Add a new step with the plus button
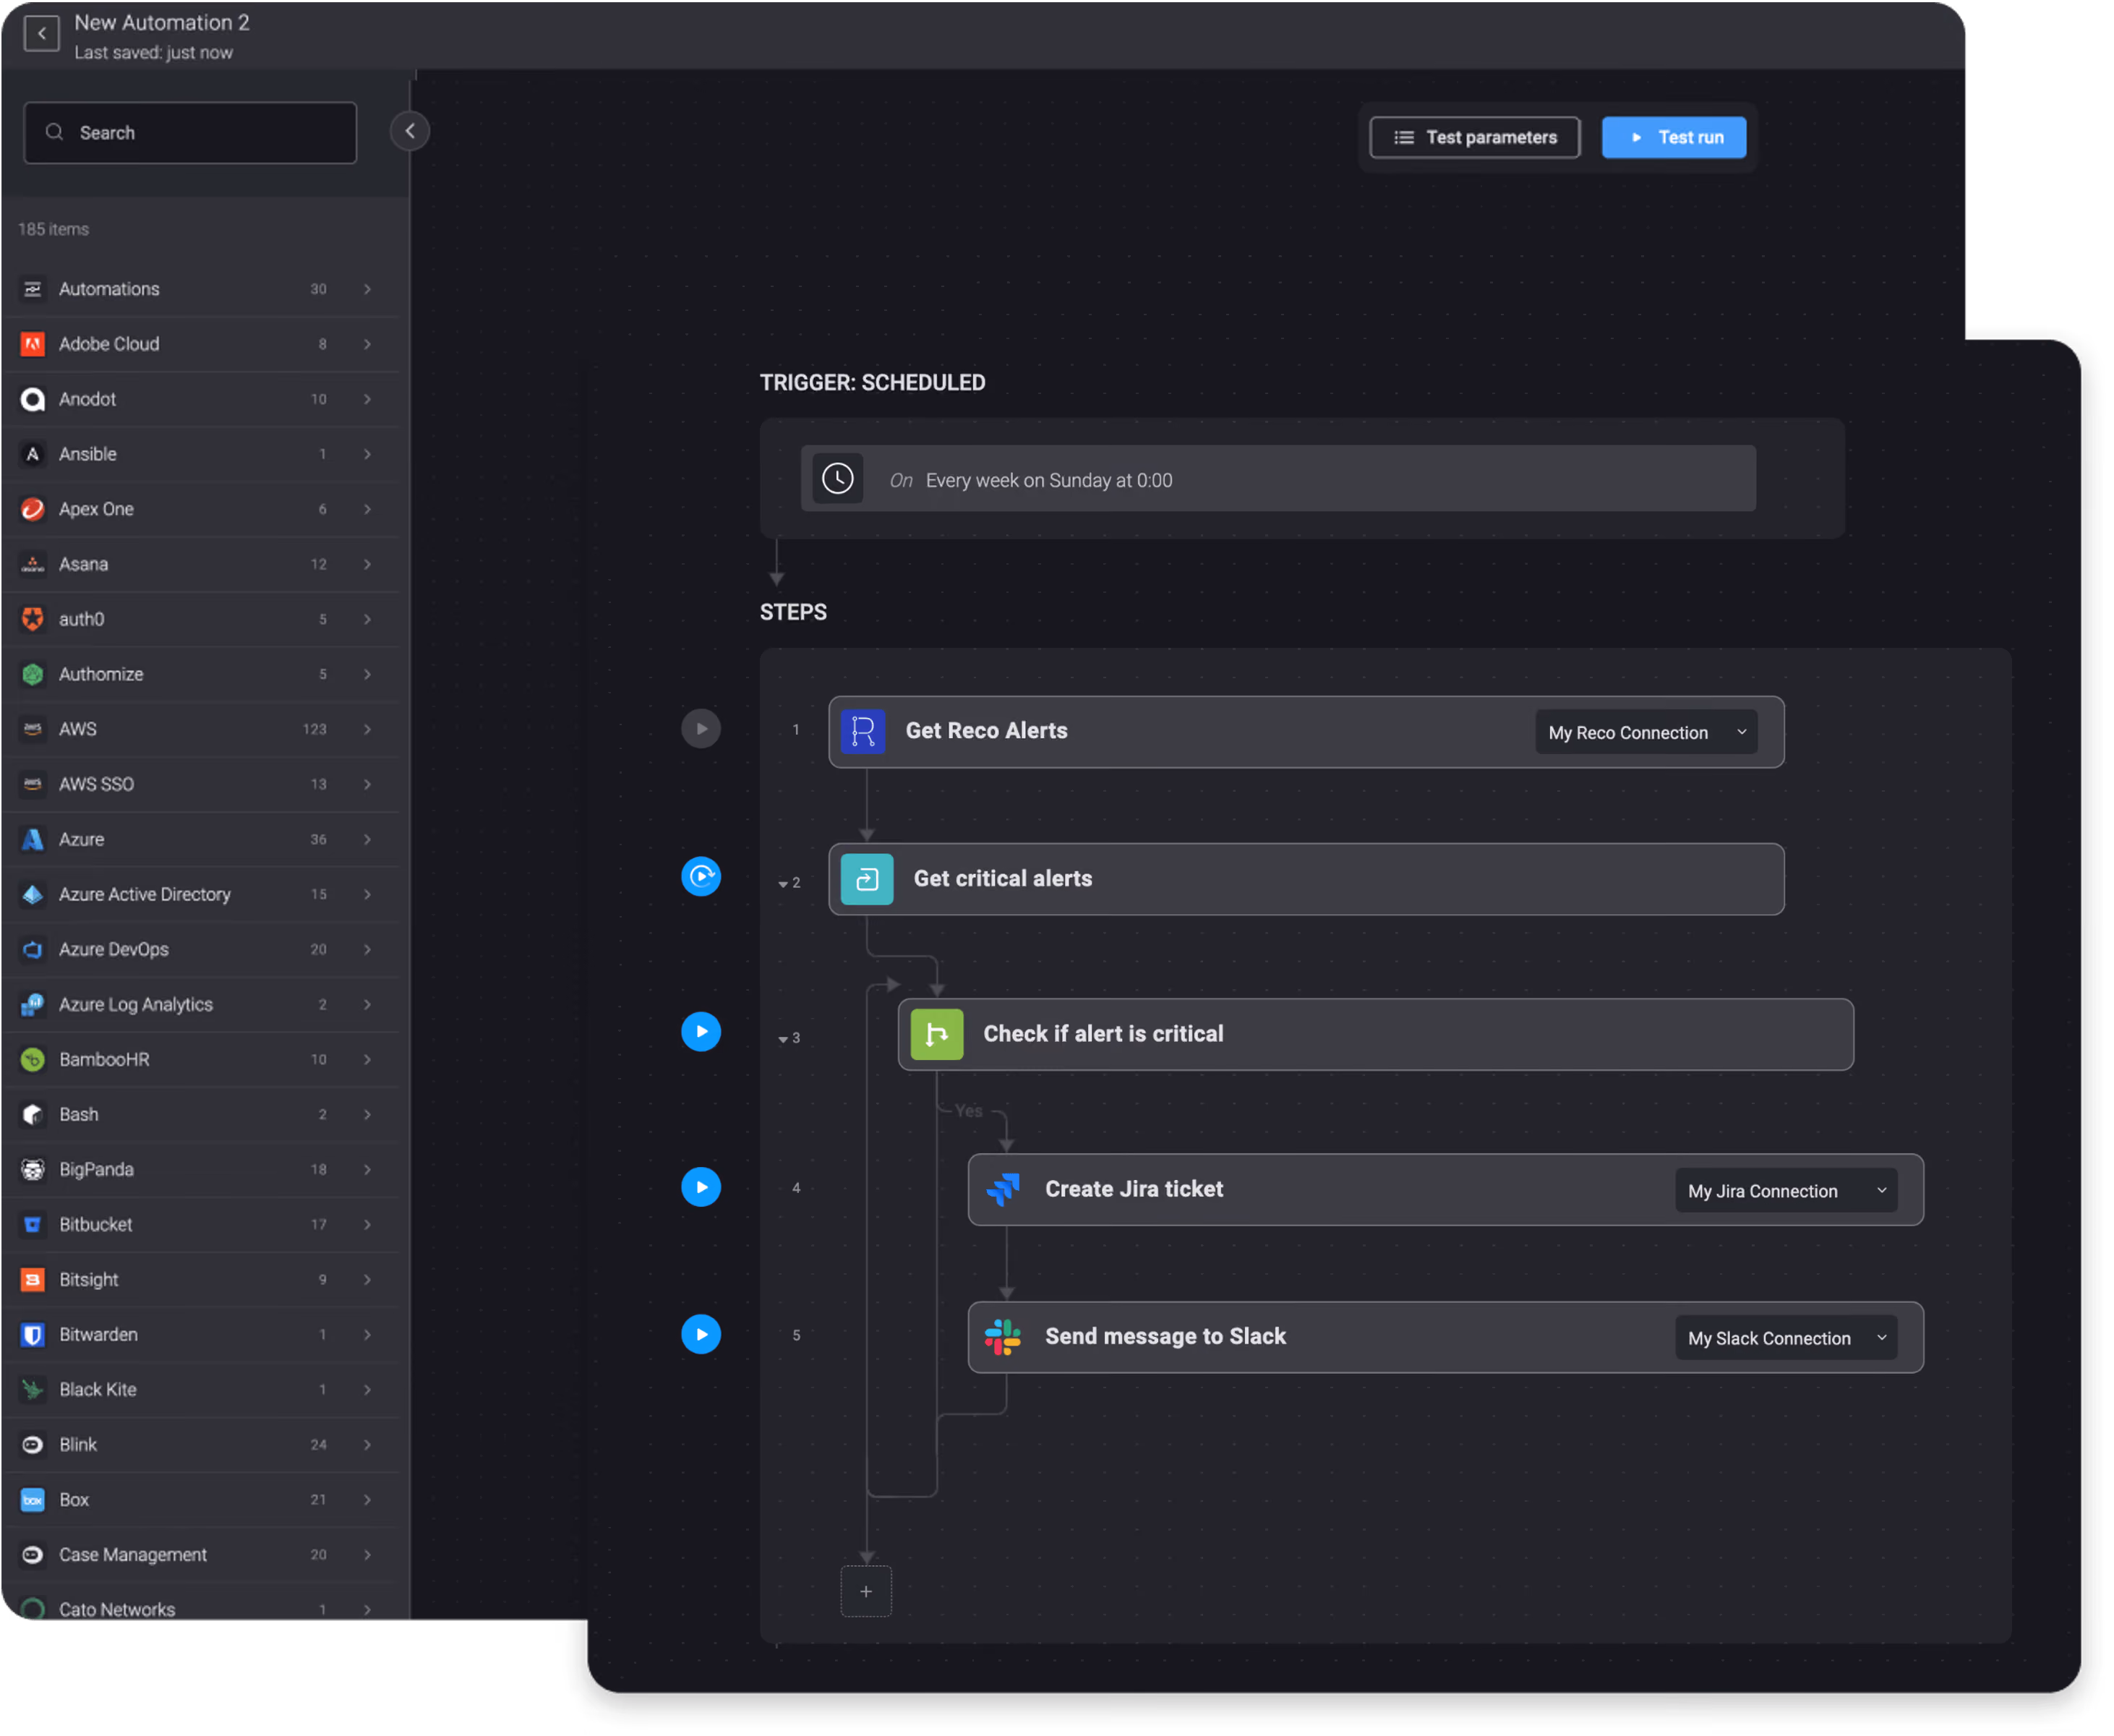Viewport: 2114px width, 1736px height. coord(867,1593)
